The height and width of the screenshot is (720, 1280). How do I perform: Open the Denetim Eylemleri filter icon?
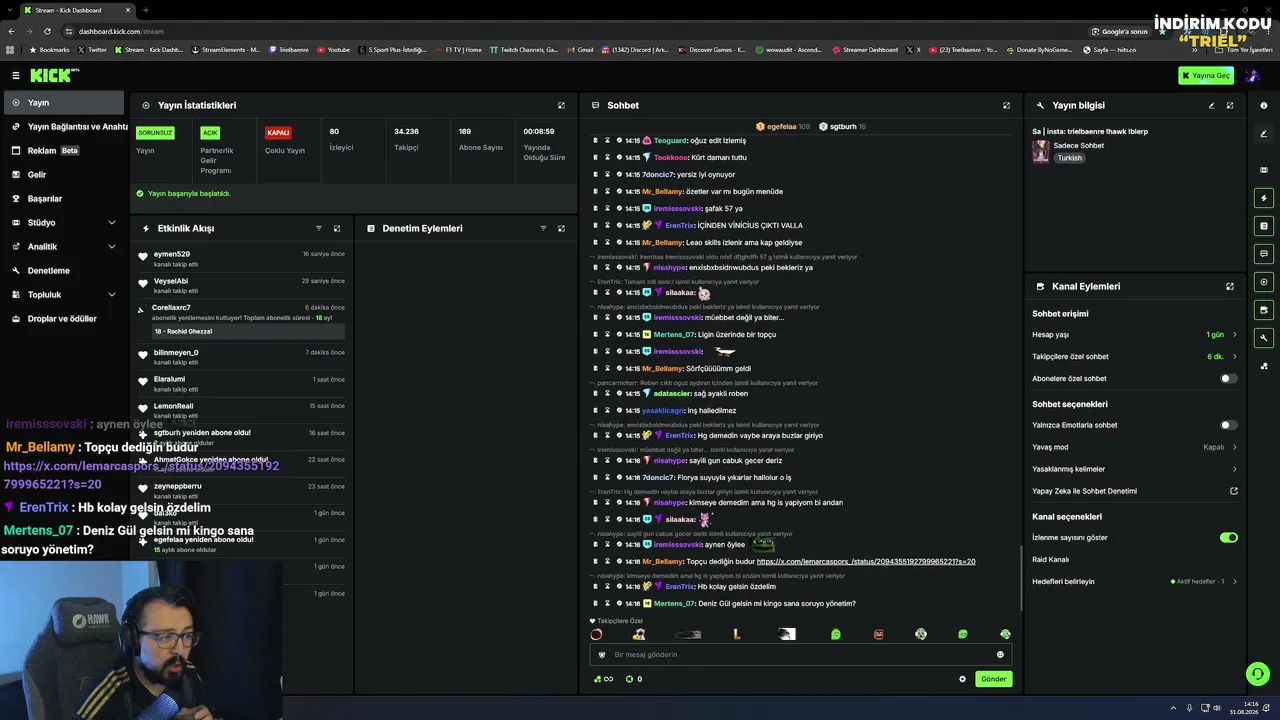[543, 228]
